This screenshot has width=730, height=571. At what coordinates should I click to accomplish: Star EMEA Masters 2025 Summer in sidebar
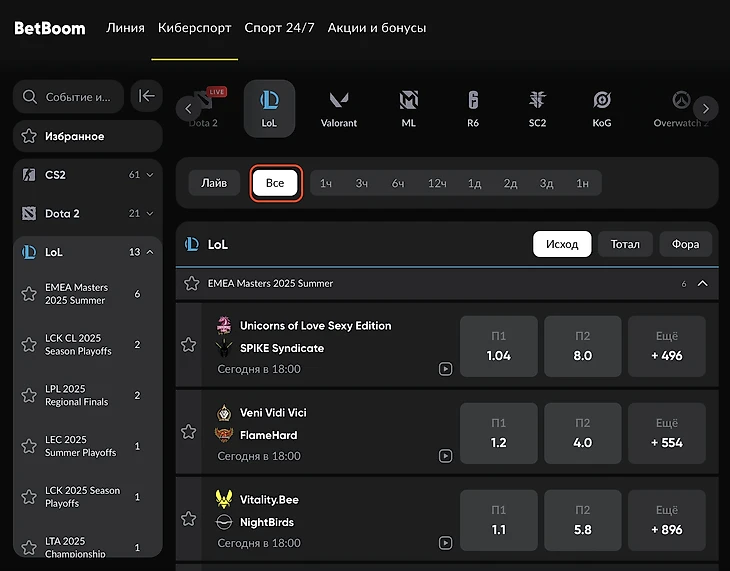[29, 294]
